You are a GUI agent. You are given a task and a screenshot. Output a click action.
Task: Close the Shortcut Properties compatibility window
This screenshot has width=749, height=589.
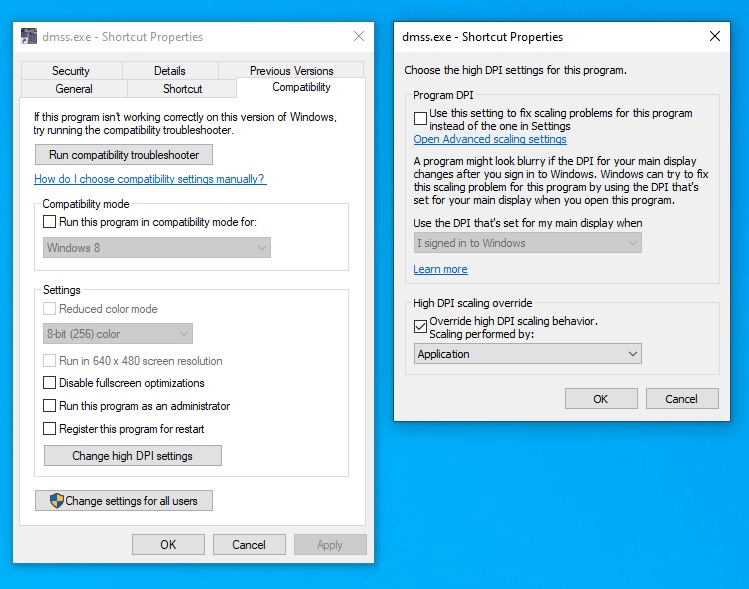point(358,37)
